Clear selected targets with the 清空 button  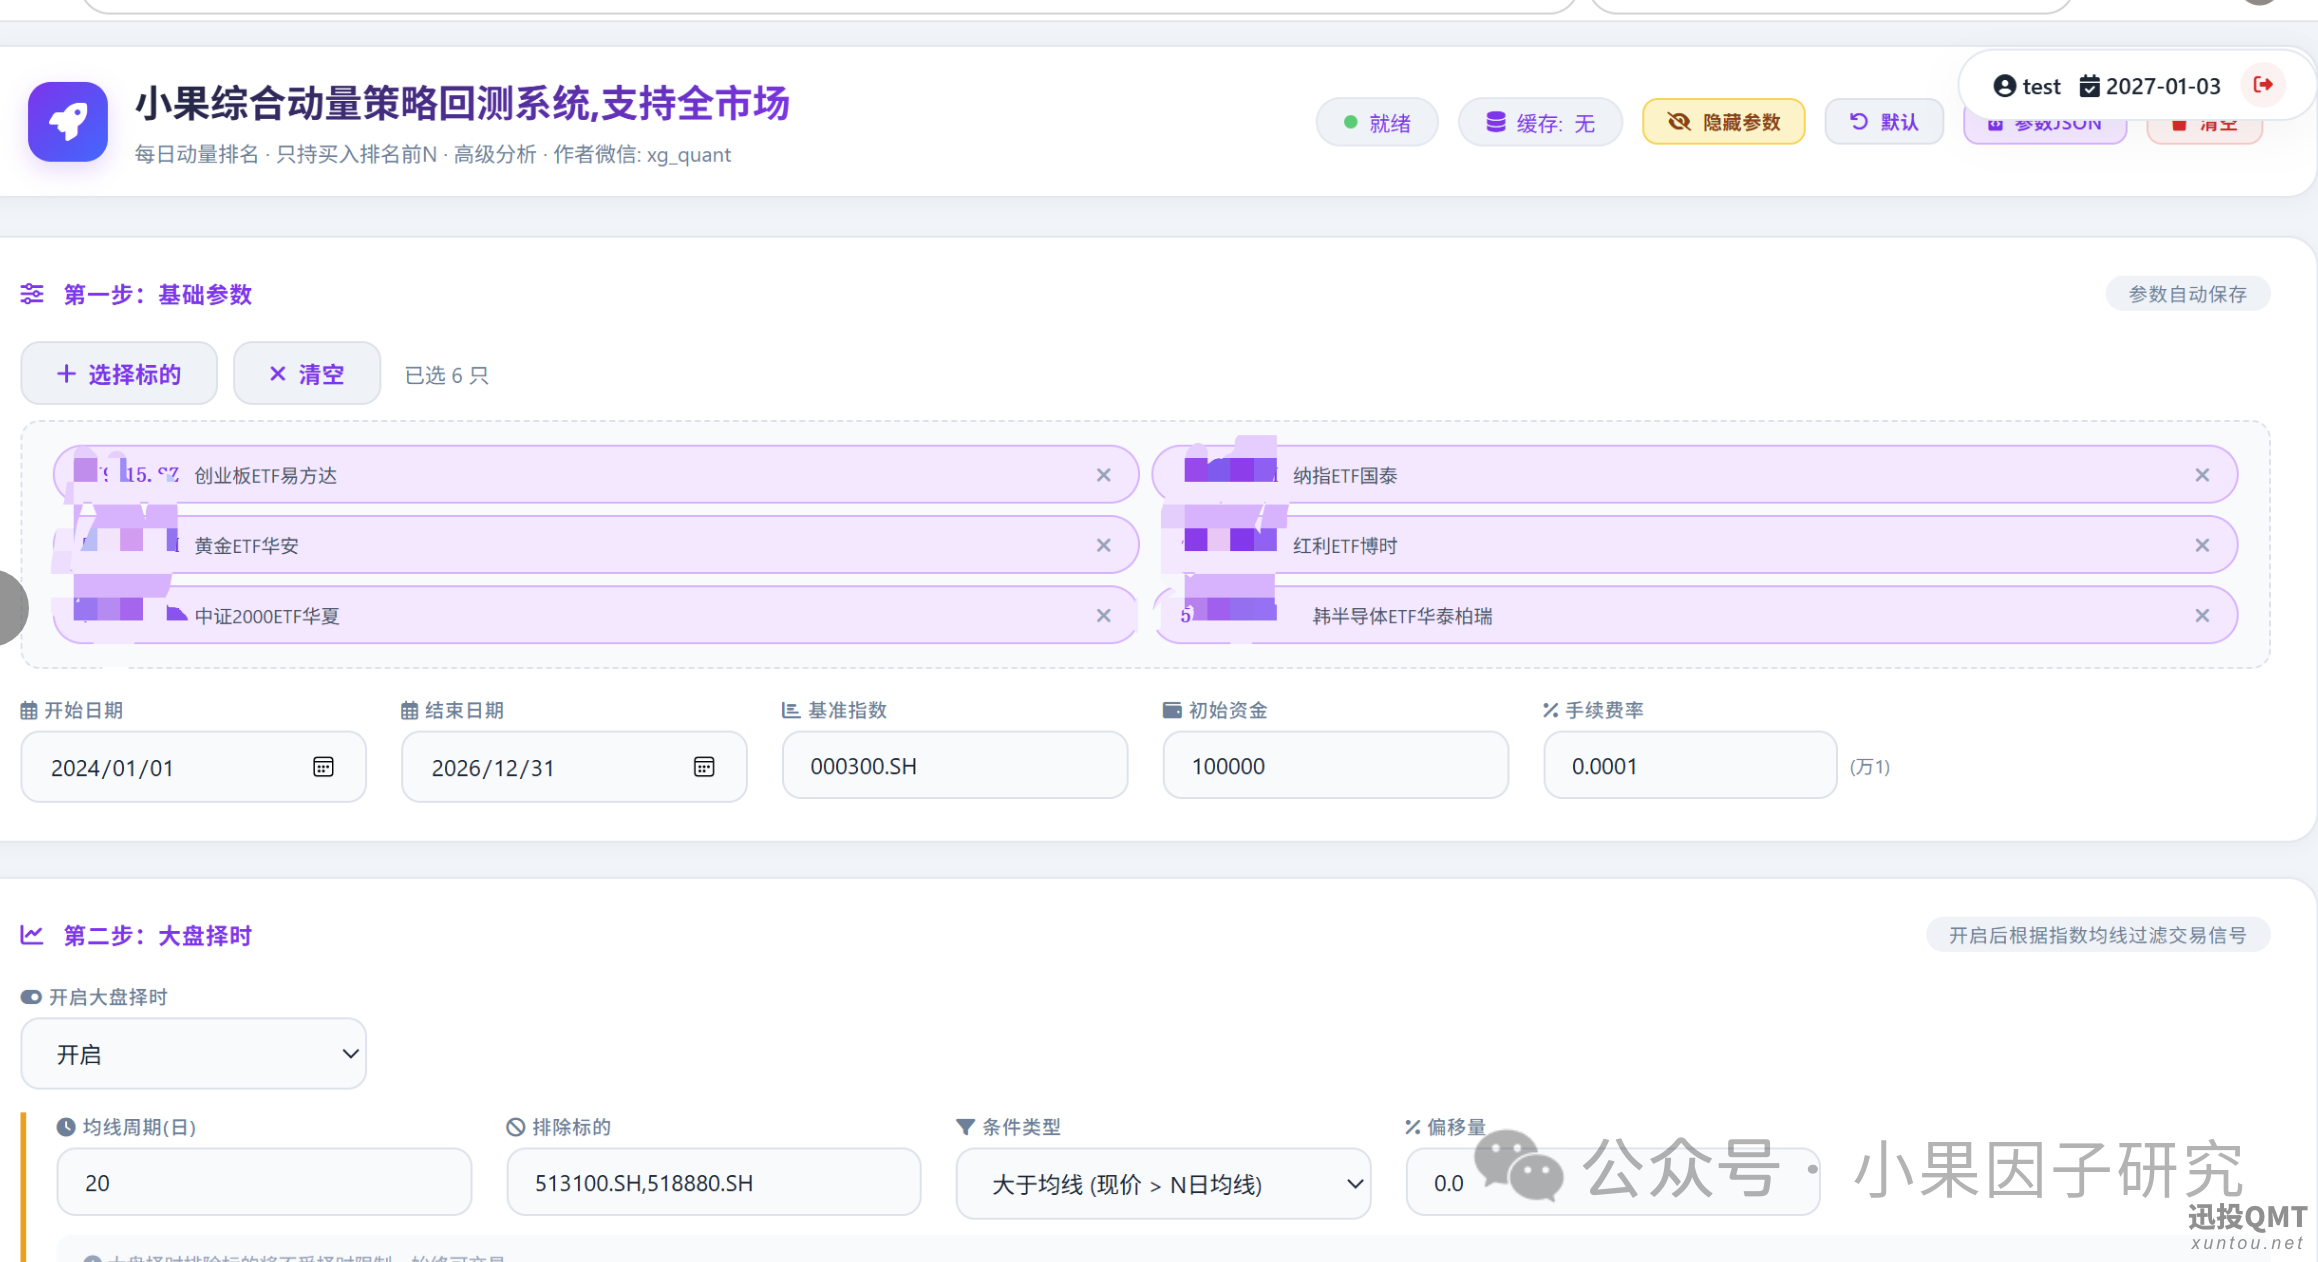[x=307, y=374]
